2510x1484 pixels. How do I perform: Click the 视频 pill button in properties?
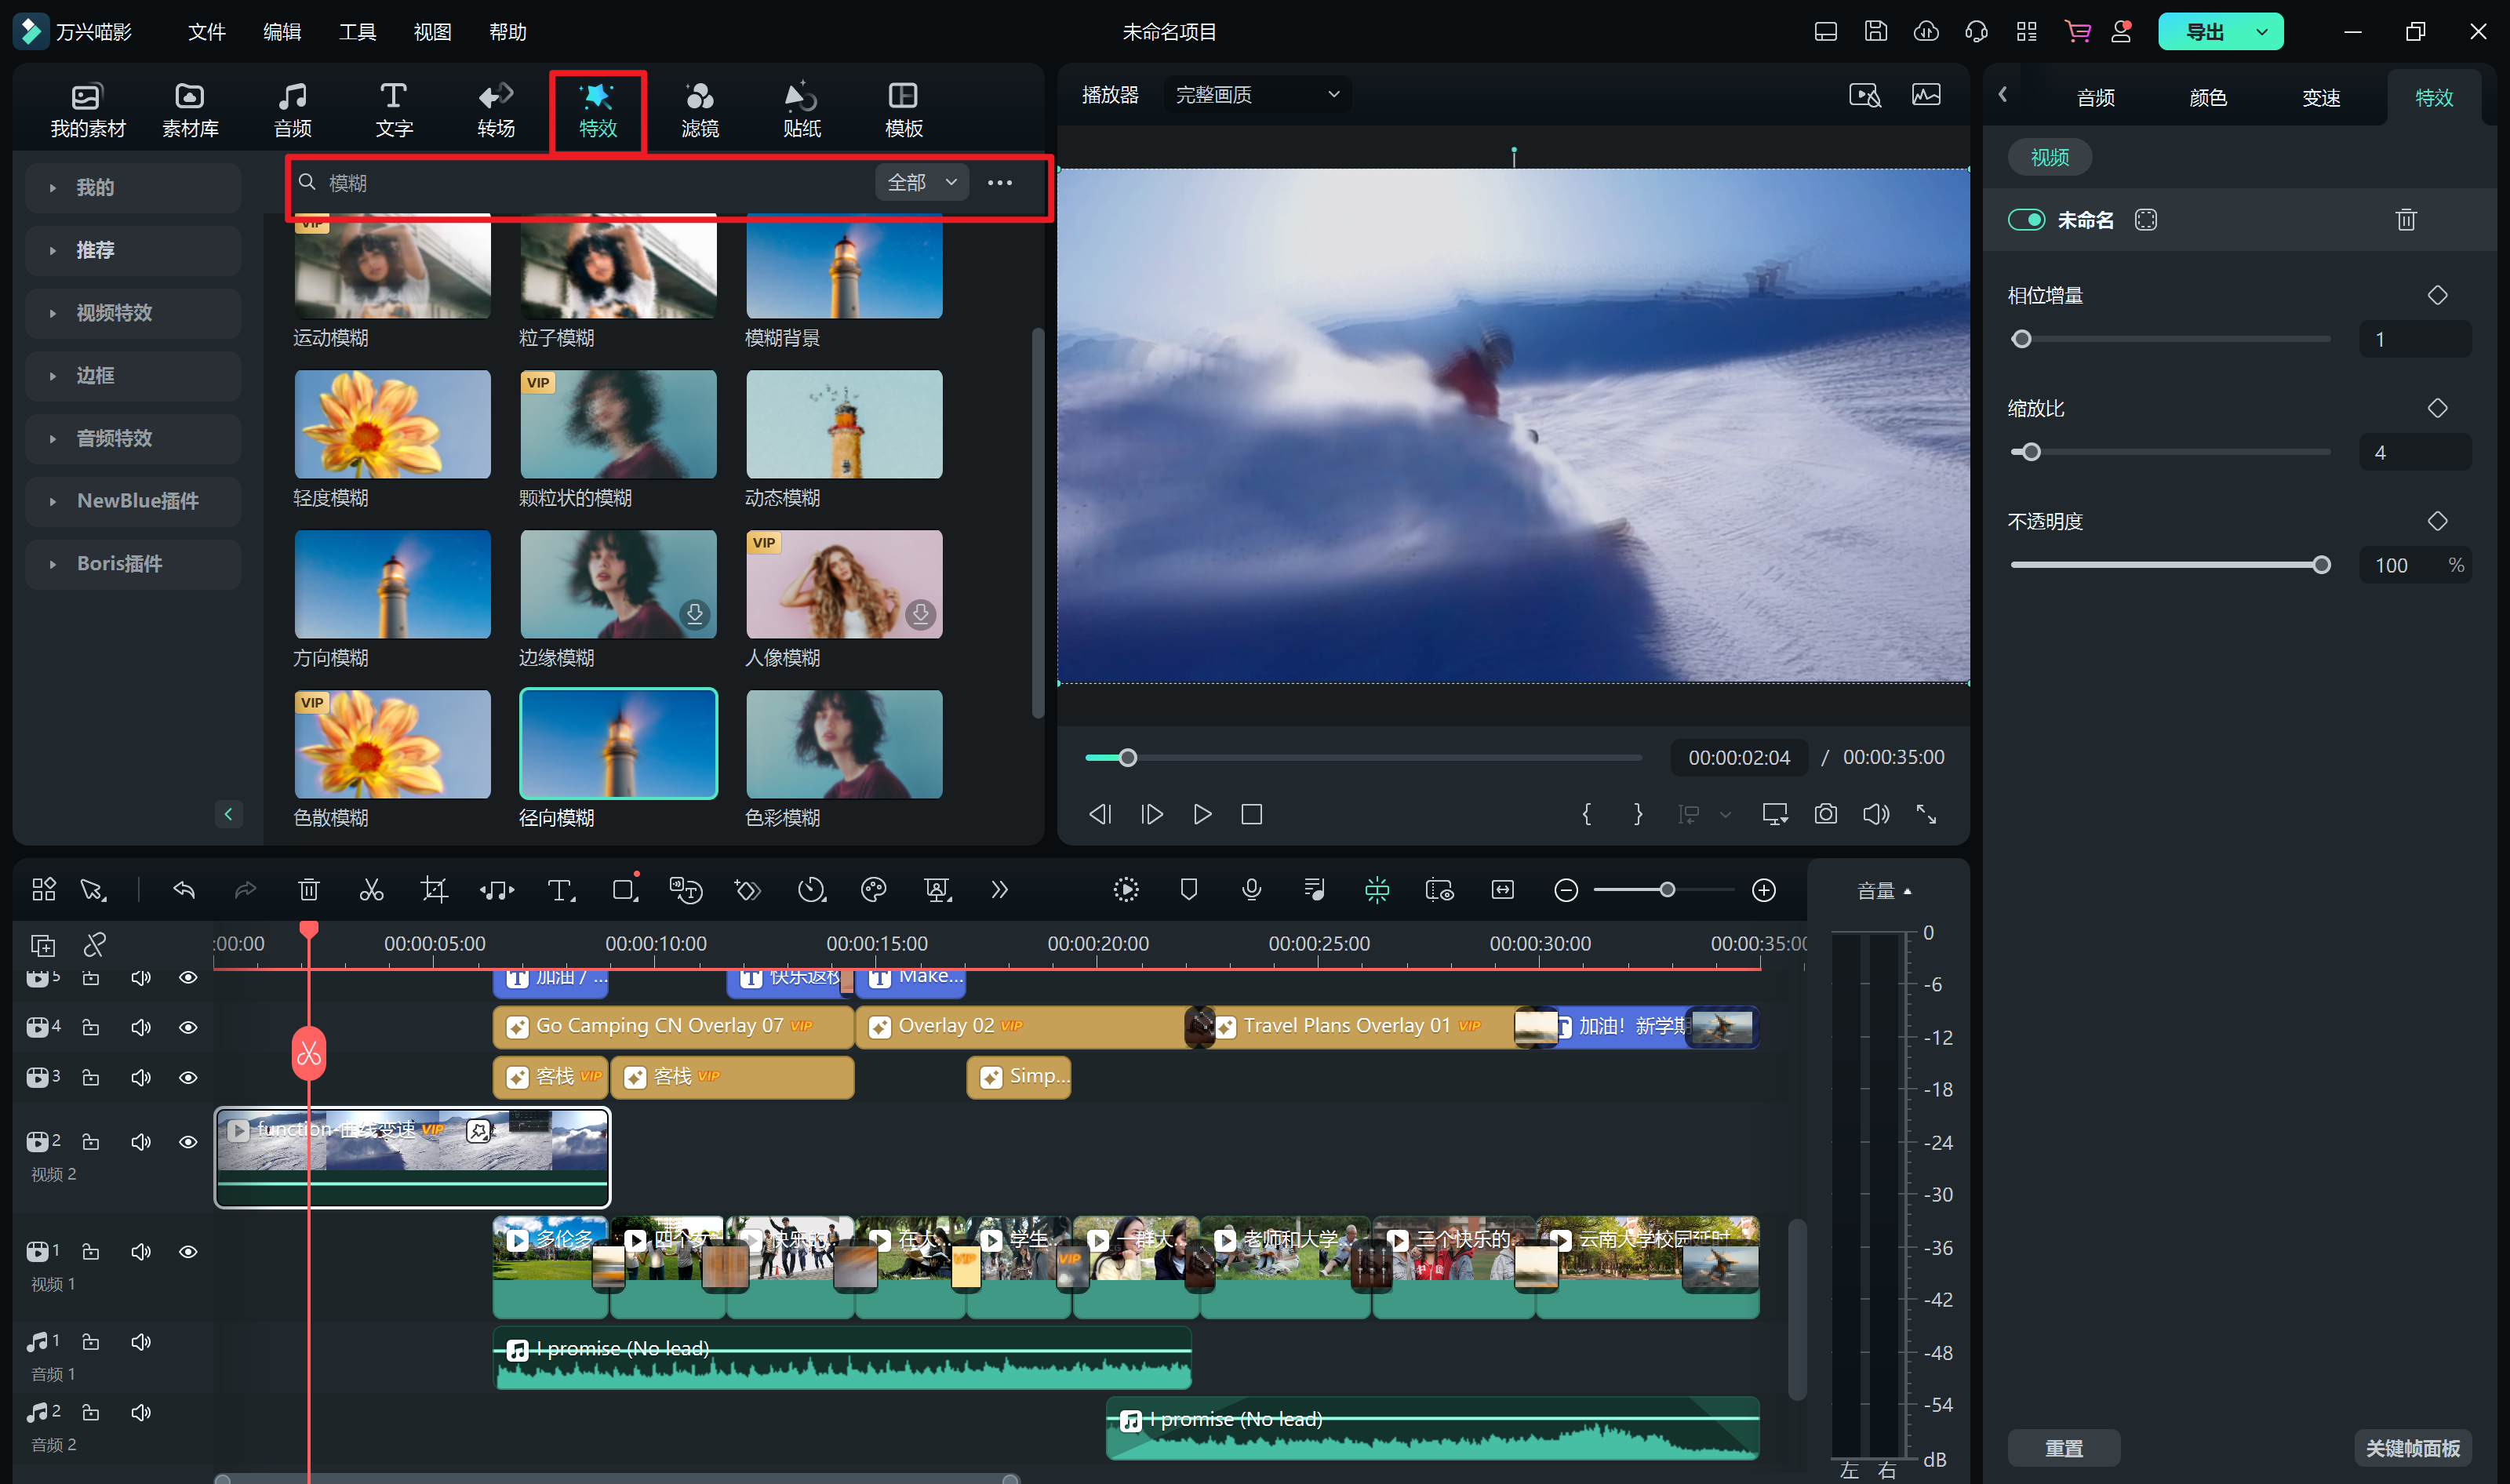tap(2049, 157)
